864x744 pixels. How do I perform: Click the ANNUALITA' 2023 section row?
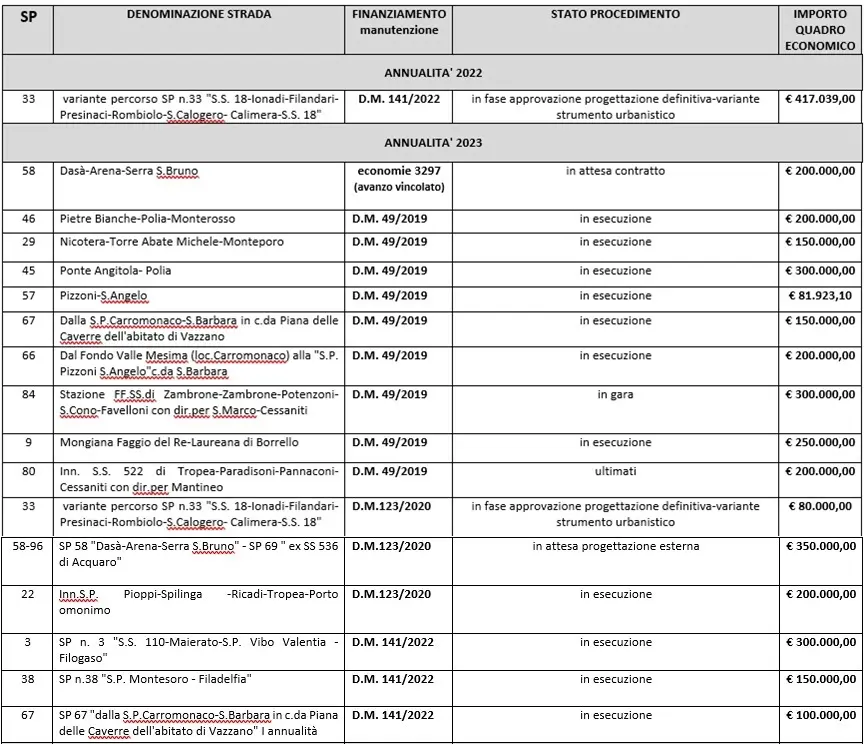coord(432,143)
